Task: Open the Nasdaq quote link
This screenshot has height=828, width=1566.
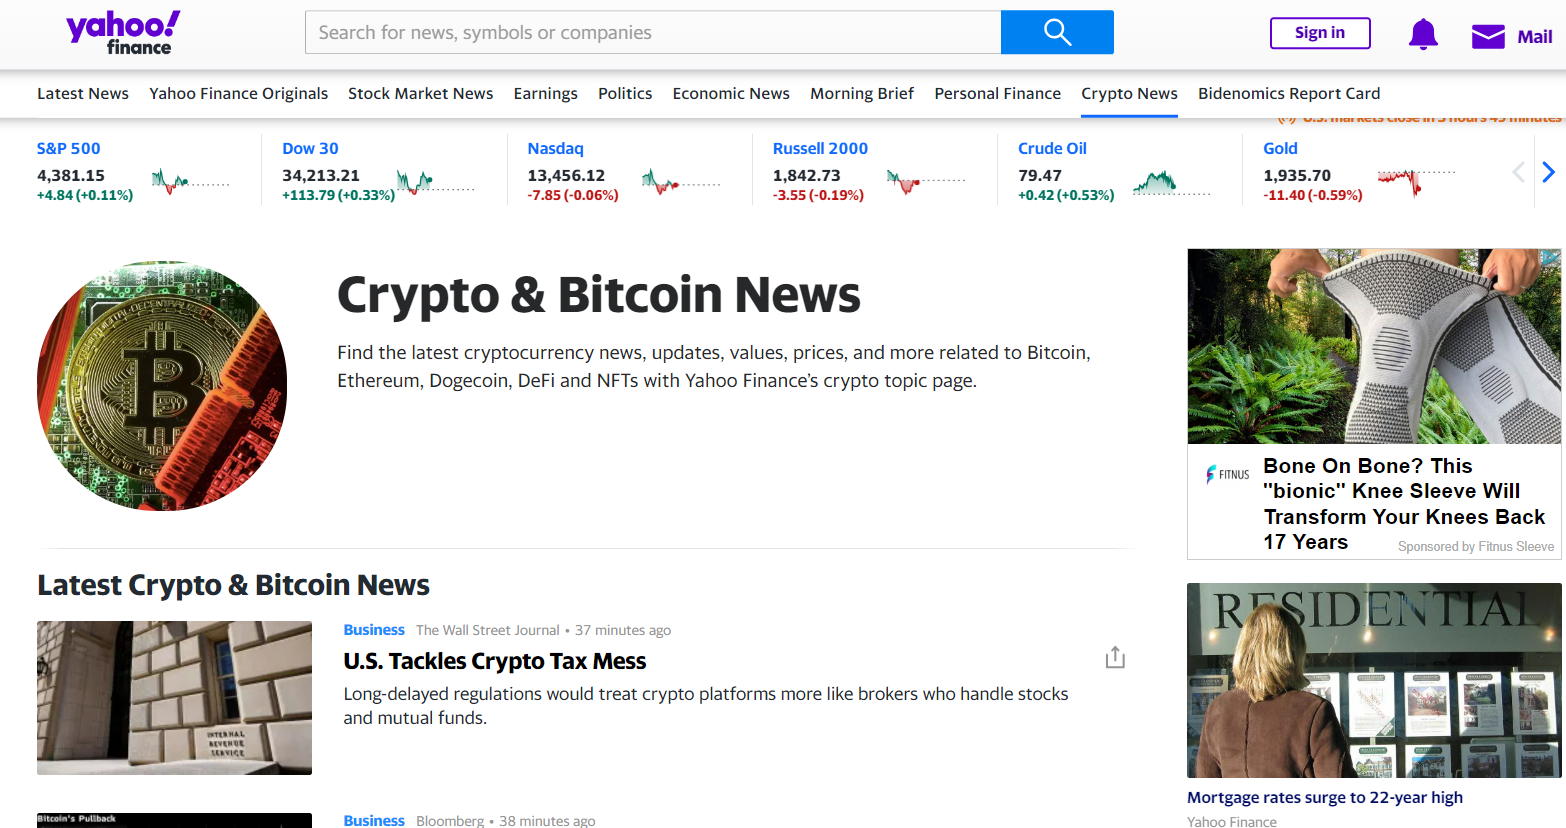Action: click(555, 148)
